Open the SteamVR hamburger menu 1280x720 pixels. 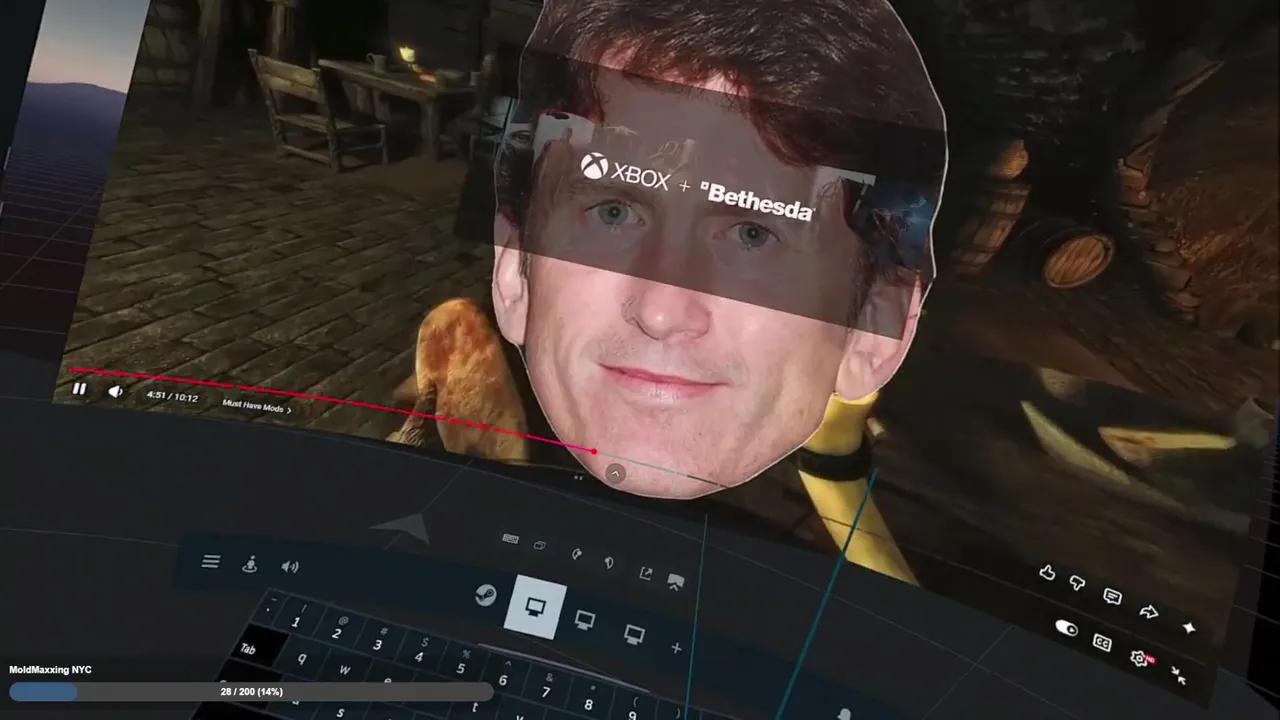(x=210, y=562)
